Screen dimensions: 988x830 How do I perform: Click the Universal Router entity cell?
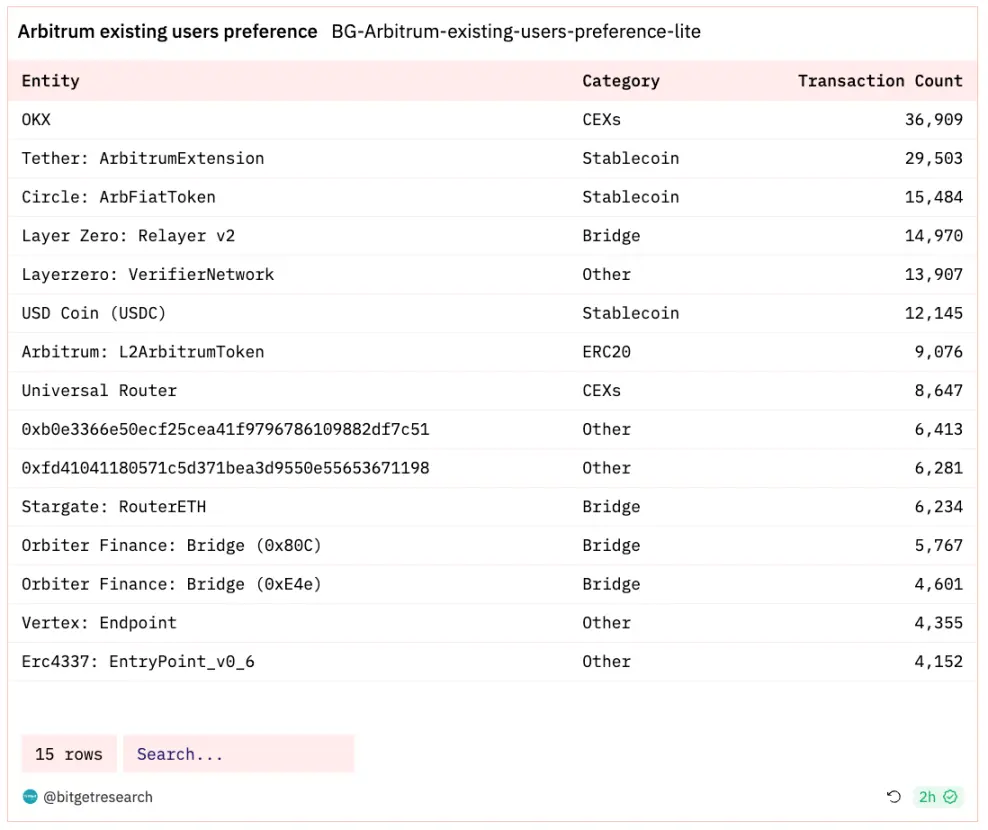[99, 391]
